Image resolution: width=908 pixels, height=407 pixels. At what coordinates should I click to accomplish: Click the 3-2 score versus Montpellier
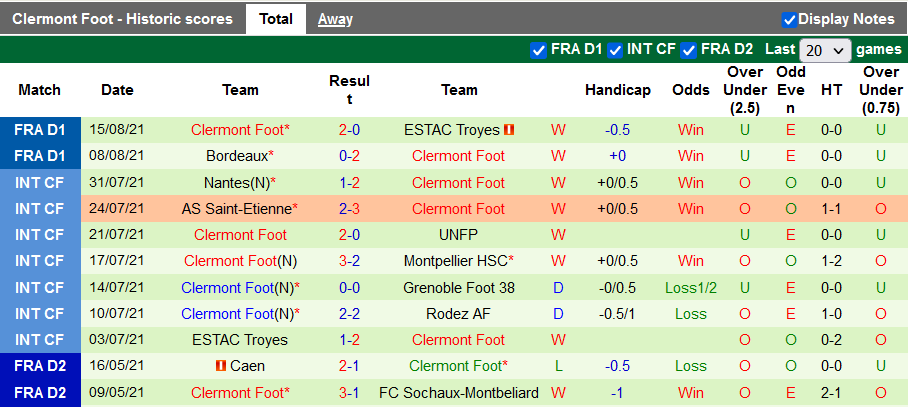point(349,261)
